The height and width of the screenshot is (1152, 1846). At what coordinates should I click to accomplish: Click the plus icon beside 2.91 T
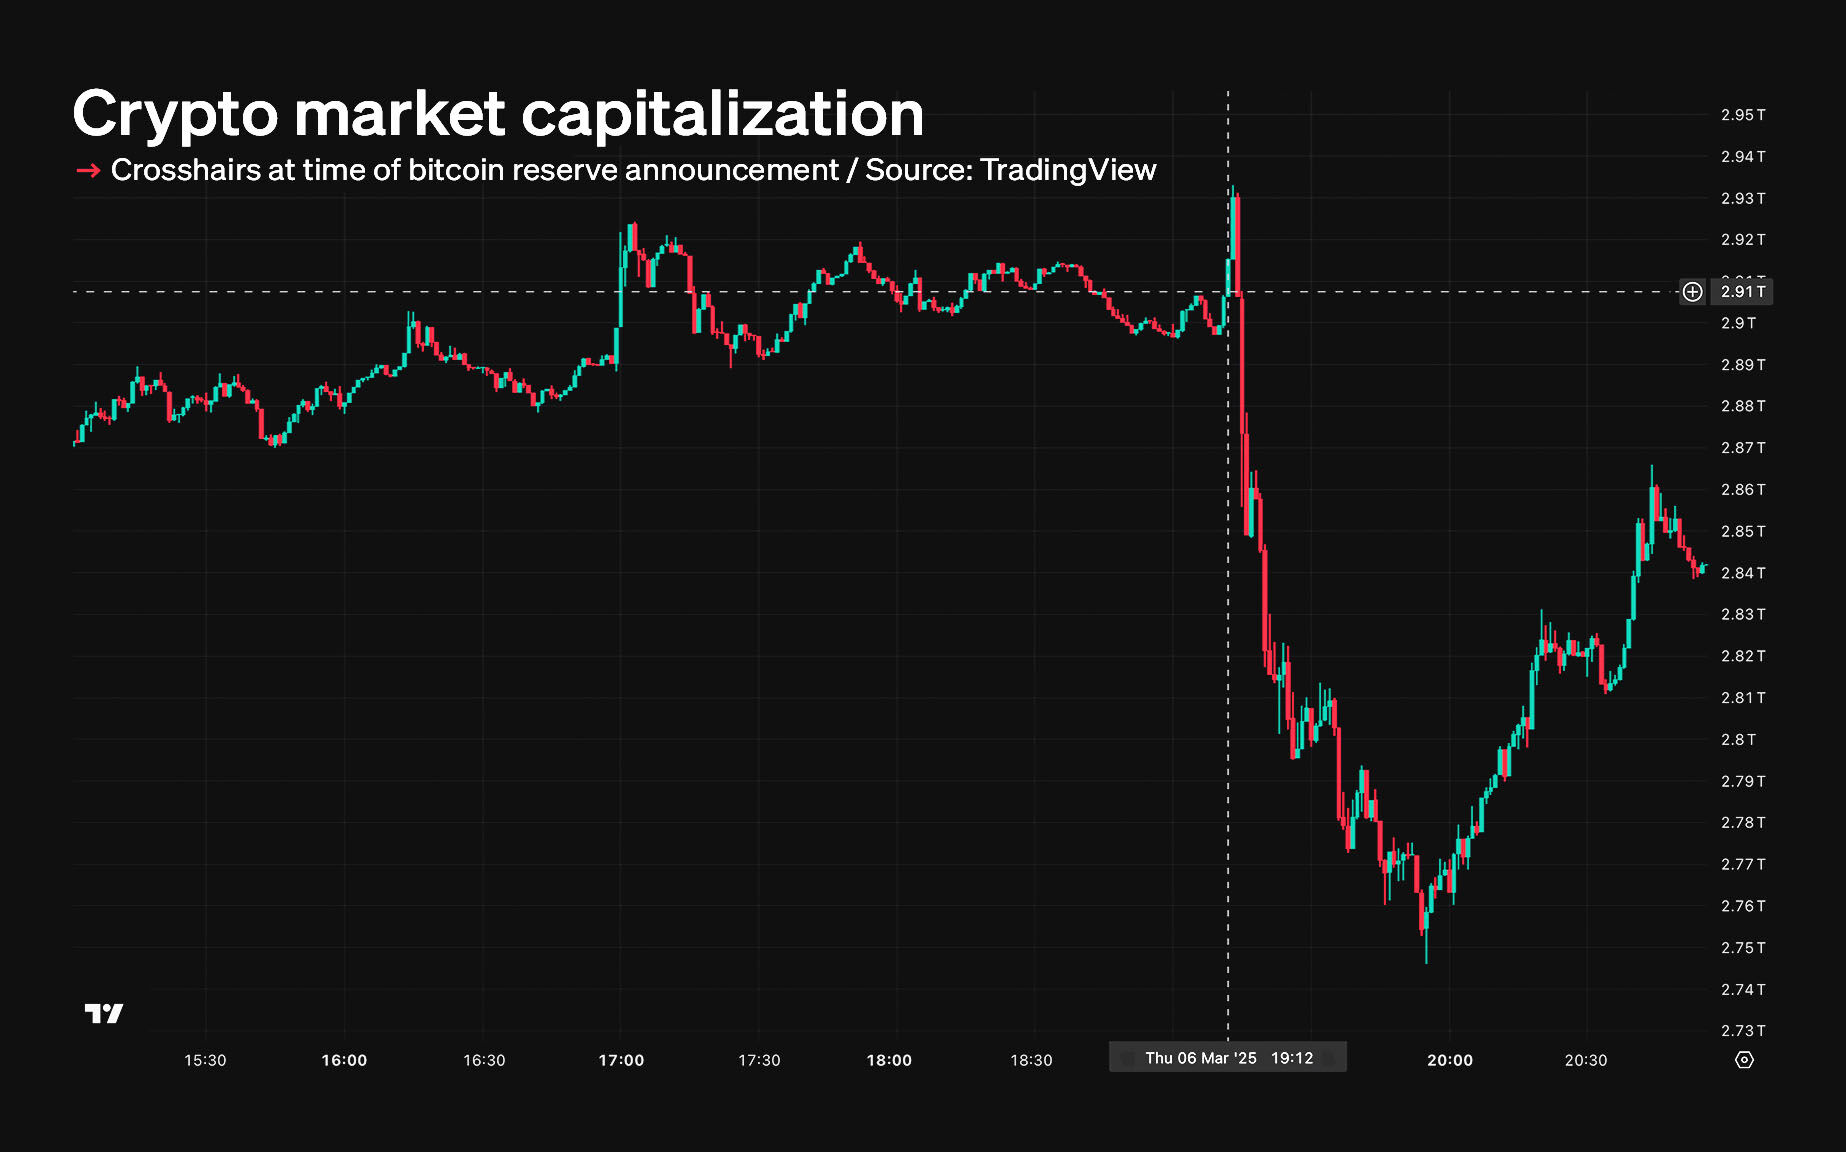coord(1692,292)
